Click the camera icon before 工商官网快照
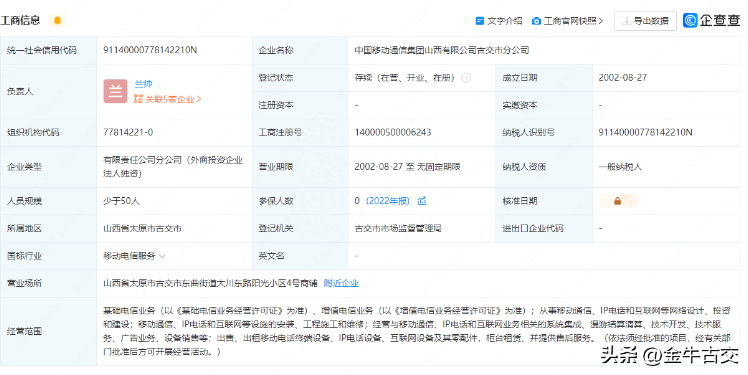 [x=537, y=21]
